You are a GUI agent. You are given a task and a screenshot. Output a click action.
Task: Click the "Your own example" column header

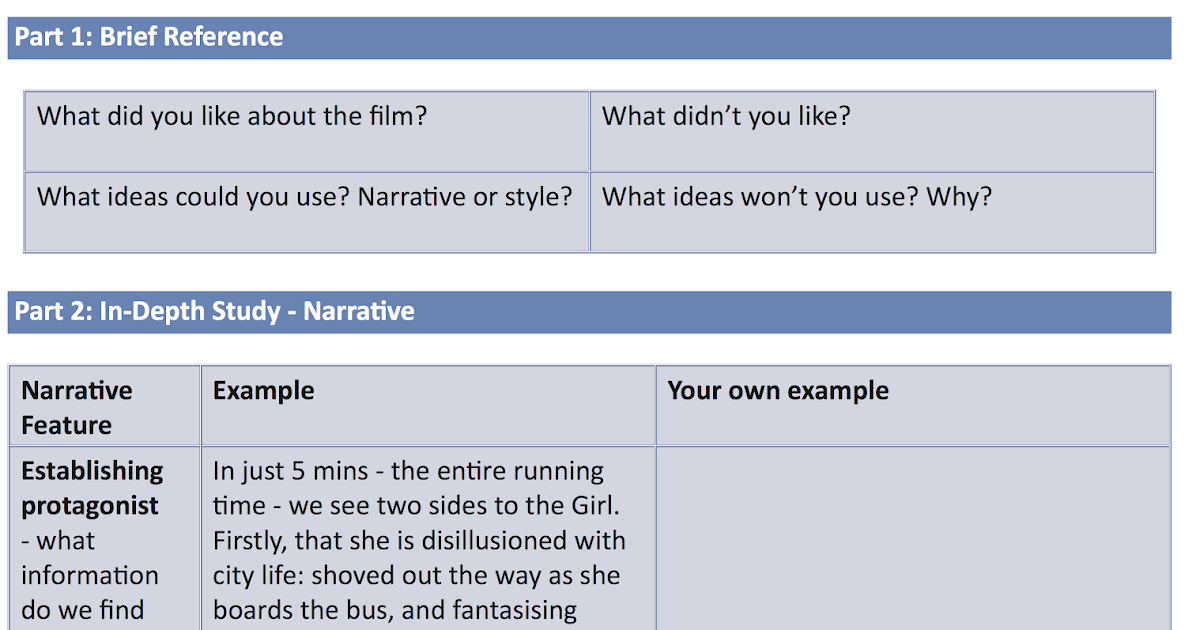tap(911, 405)
